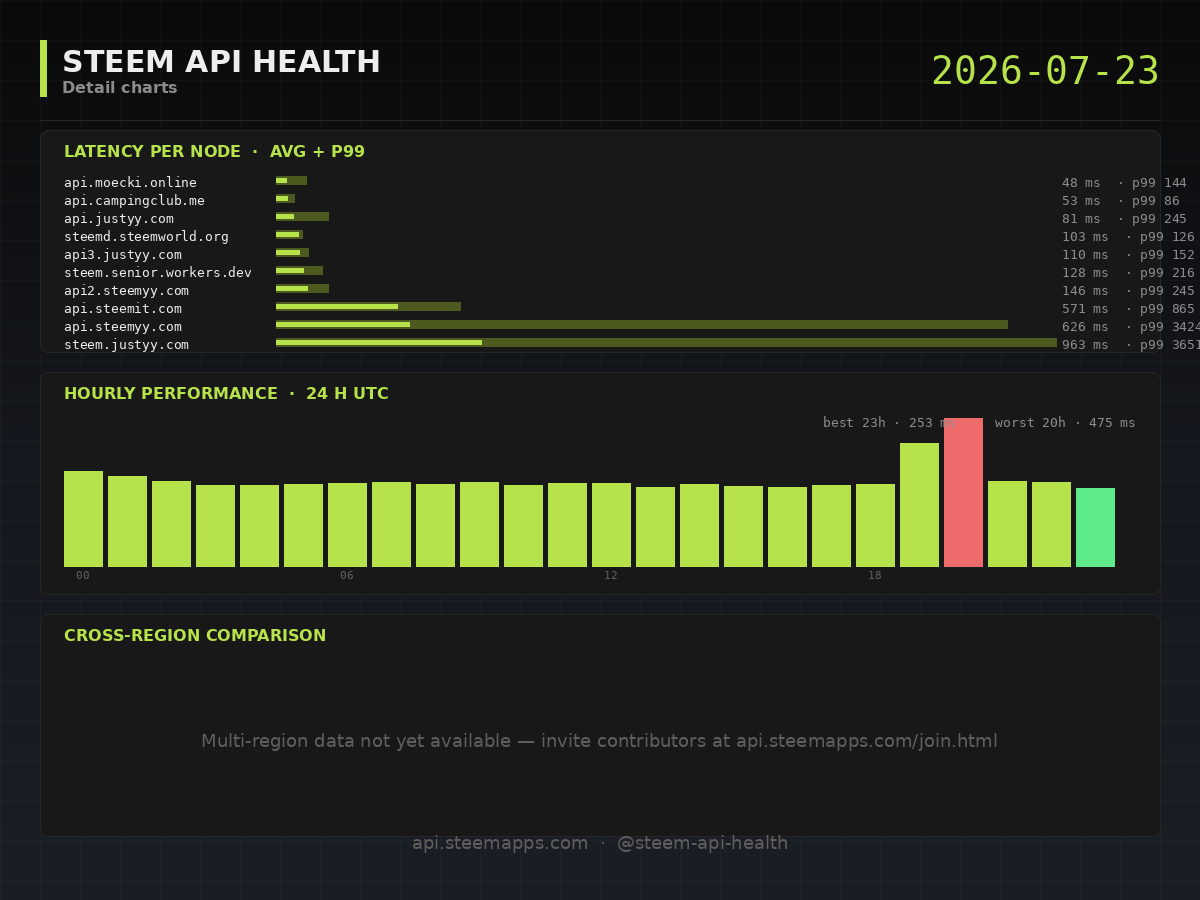Click the bright green best-hour bar
This screenshot has width=1200, height=900.
[1095, 527]
